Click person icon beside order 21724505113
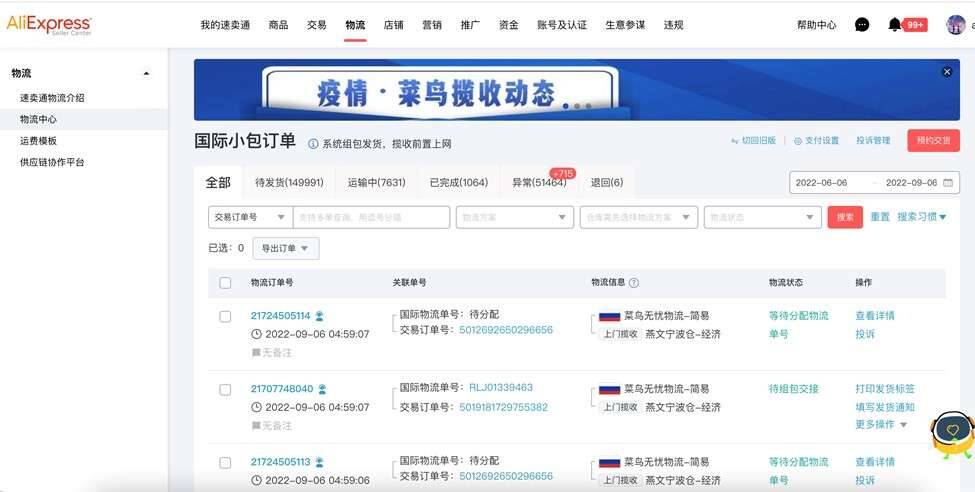Image resolution: width=975 pixels, height=492 pixels. [x=320, y=462]
